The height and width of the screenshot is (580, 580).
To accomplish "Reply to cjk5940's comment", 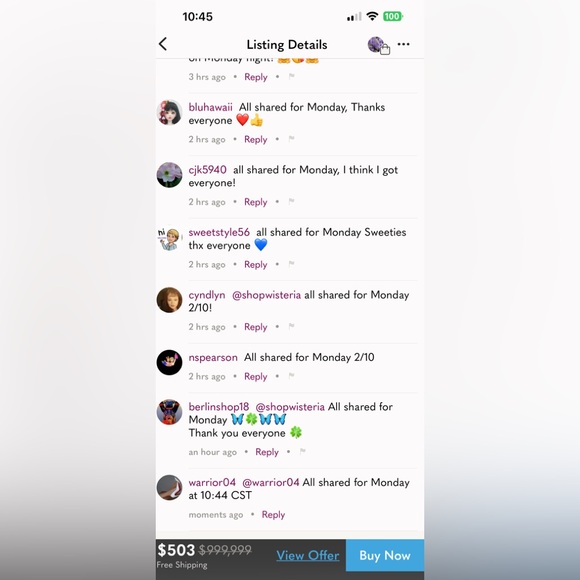I will 256,202.
